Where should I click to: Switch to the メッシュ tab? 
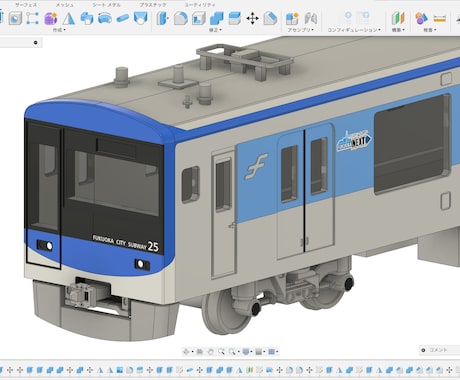point(64,5)
